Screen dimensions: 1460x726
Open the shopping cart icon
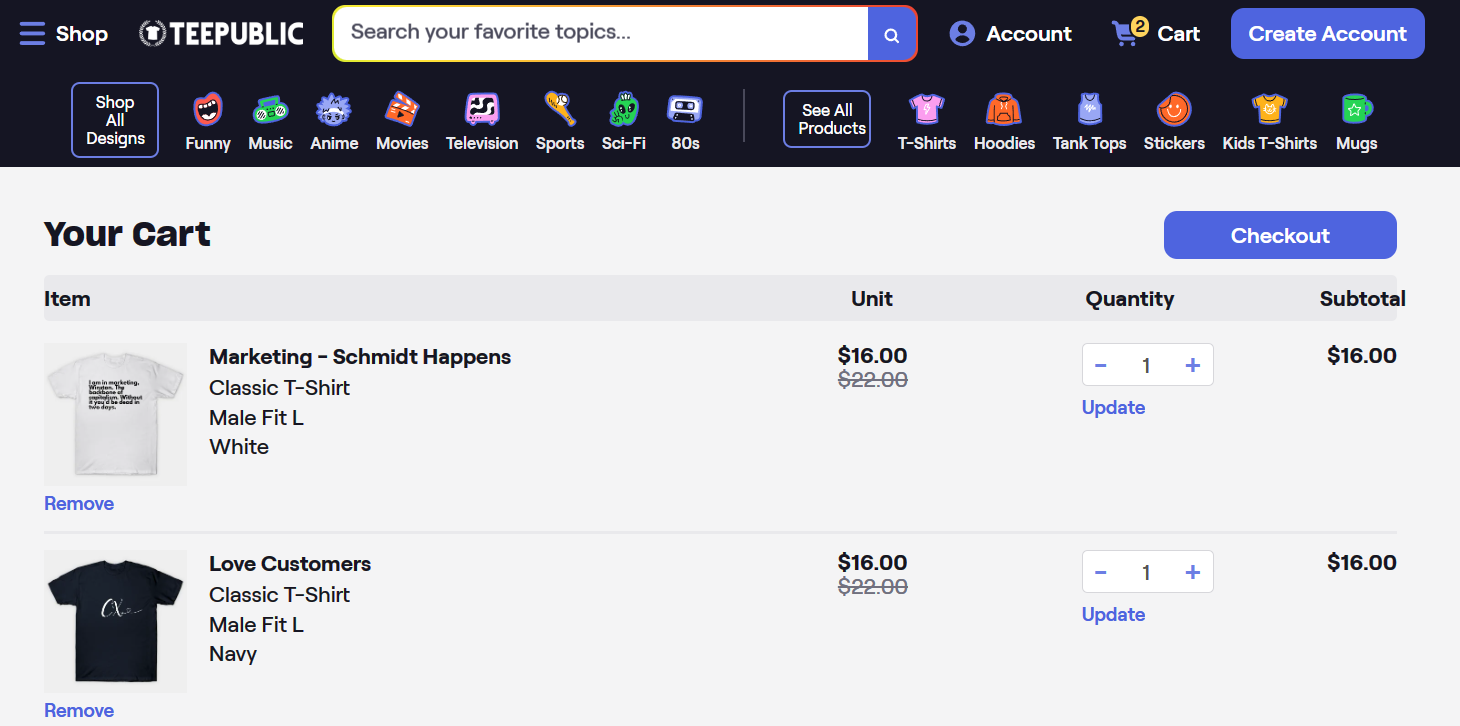[x=1126, y=34]
